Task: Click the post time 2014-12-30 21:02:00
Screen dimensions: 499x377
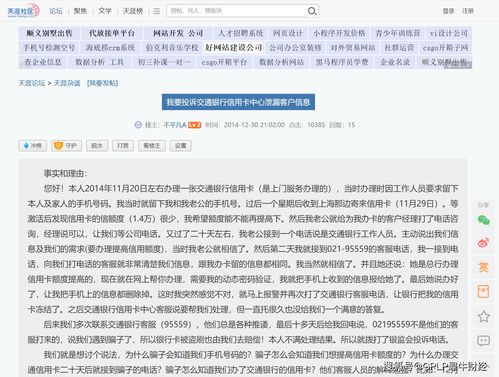Action: pyautogui.click(x=254, y=125)
